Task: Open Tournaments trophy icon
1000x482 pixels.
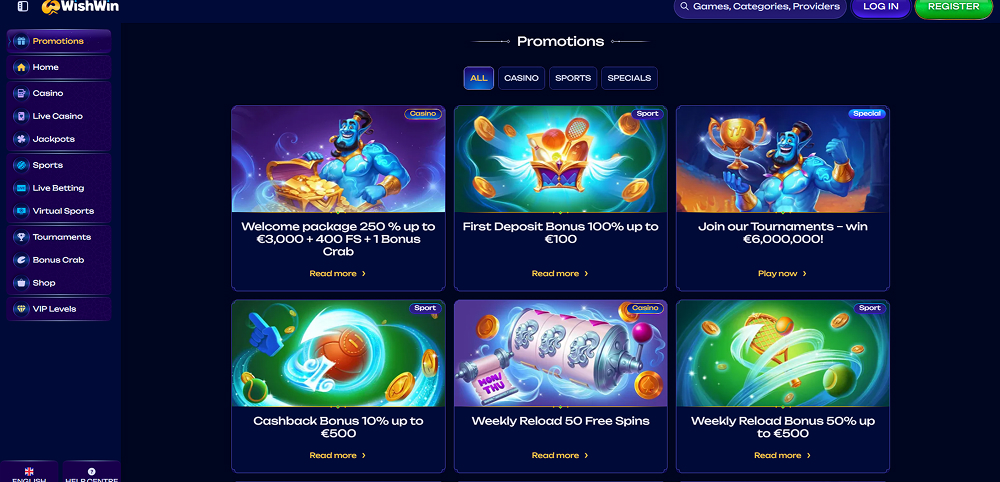Action: pyautogui.click(x=22, y=237)
